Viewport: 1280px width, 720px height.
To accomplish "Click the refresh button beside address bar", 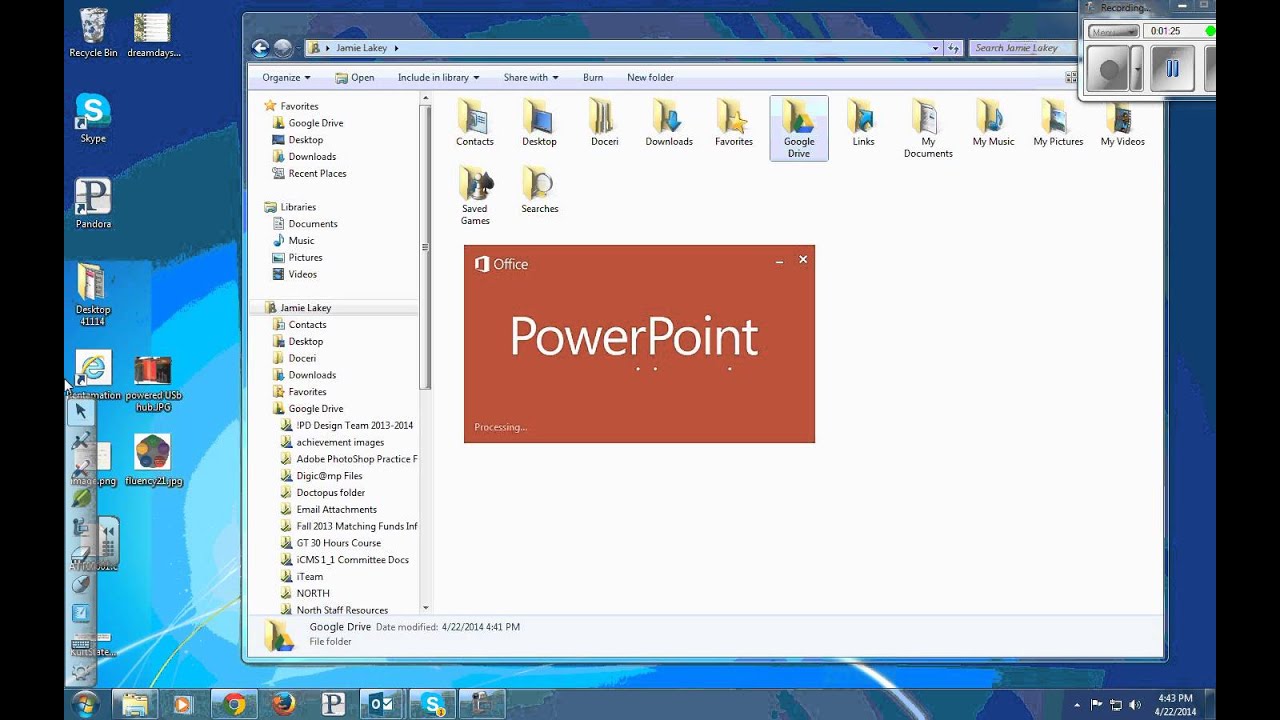I will pos(954,48).
